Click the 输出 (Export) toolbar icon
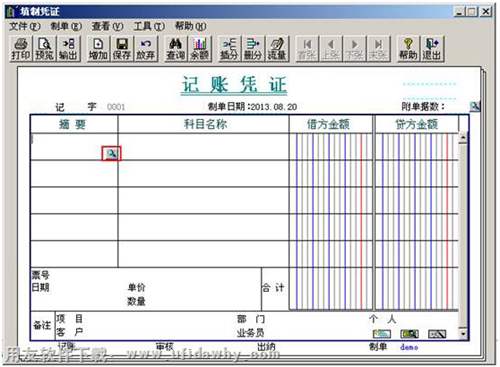This screenshot has height=367, width=500. click(x=68, y=49)
